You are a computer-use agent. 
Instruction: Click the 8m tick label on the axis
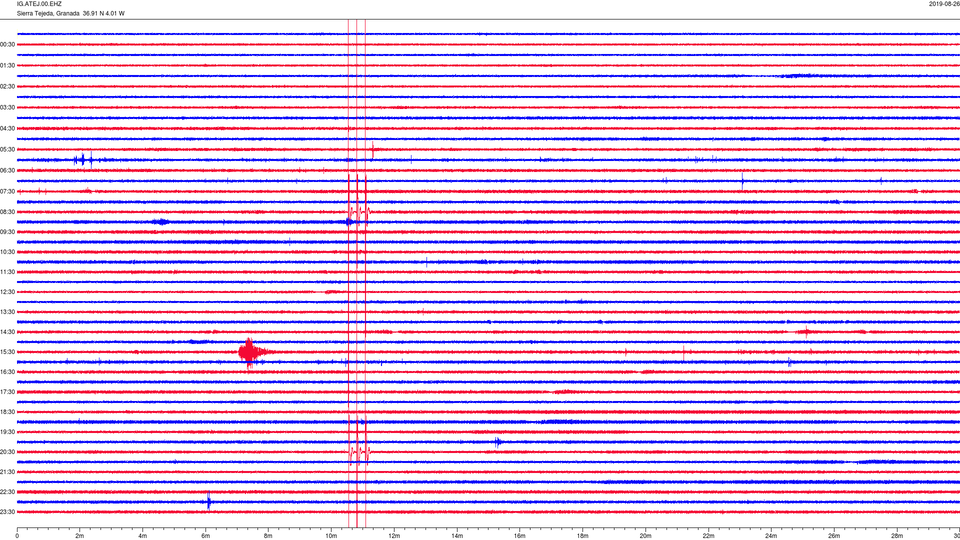point(268,536)
